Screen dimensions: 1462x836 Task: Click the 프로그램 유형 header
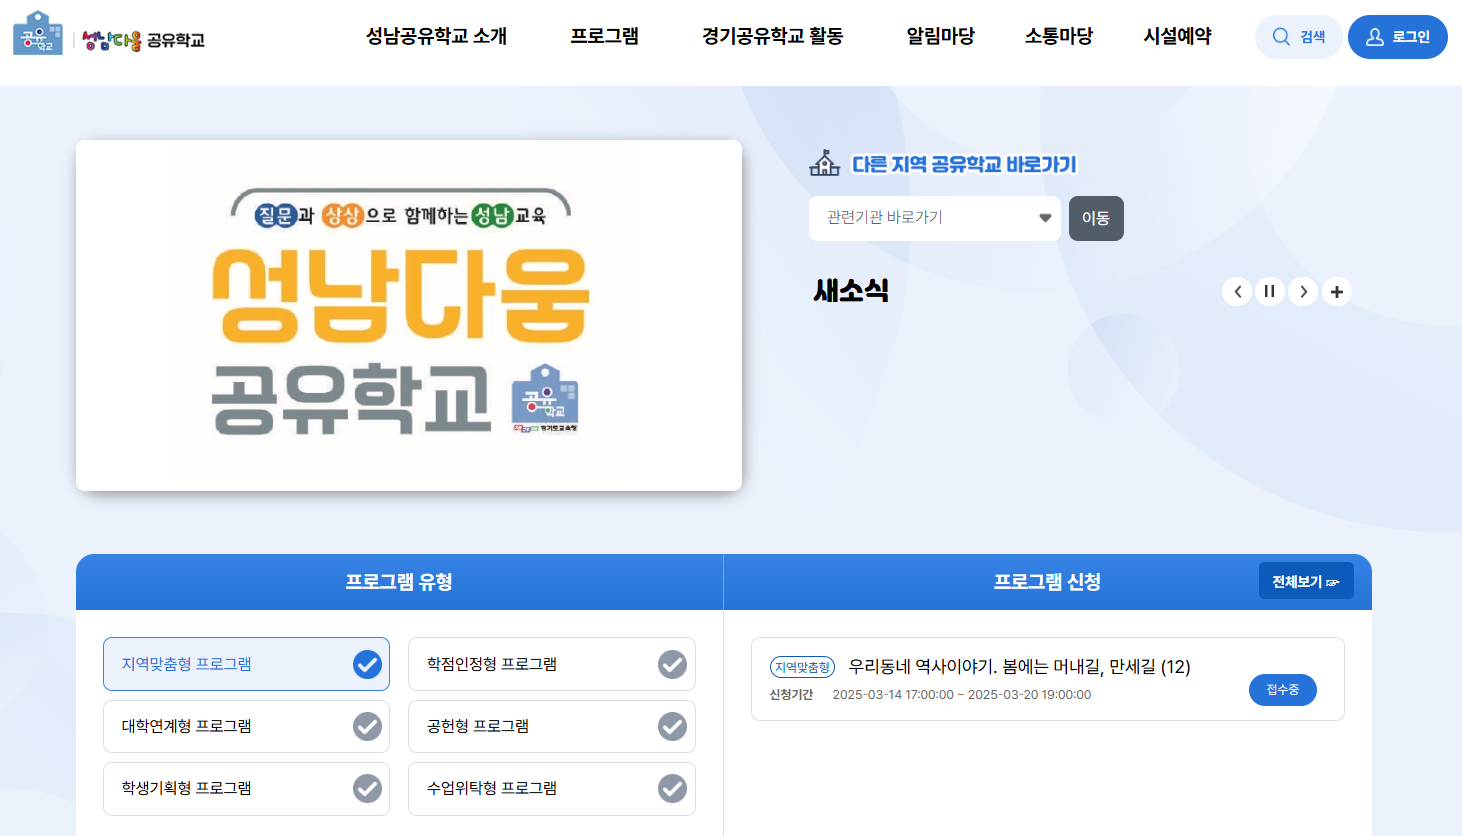pos(399,582)
